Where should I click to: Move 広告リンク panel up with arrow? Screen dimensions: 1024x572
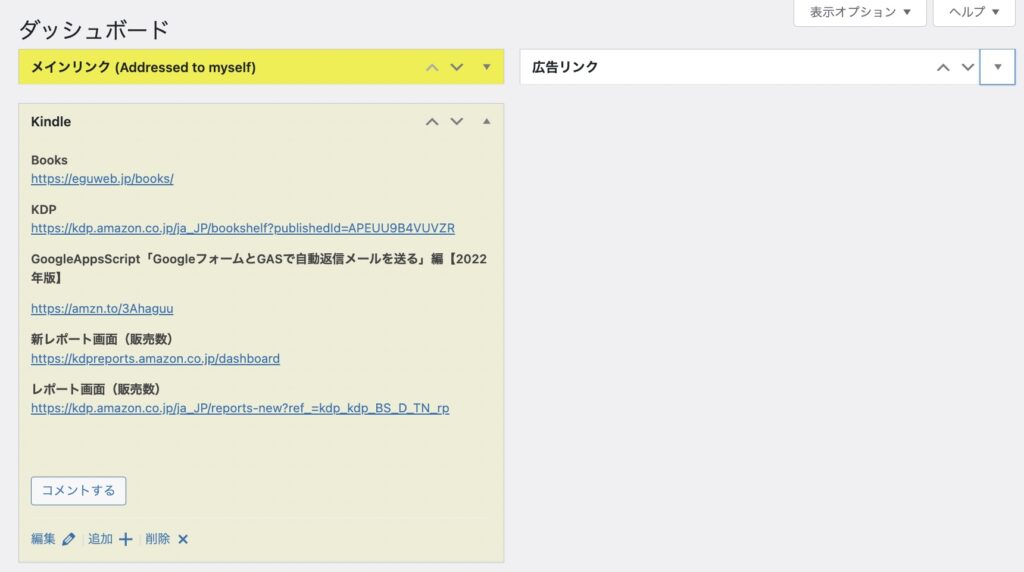click(943, 67)
